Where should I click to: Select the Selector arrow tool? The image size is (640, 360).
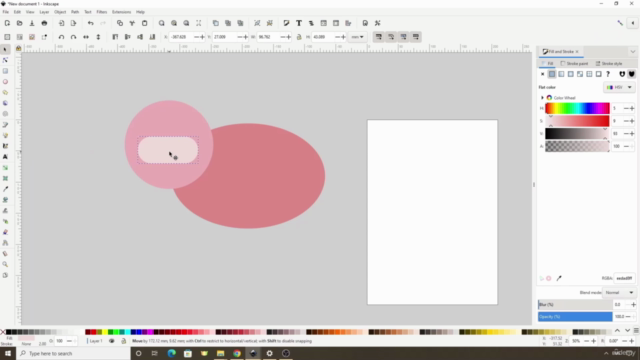point(5,49)
